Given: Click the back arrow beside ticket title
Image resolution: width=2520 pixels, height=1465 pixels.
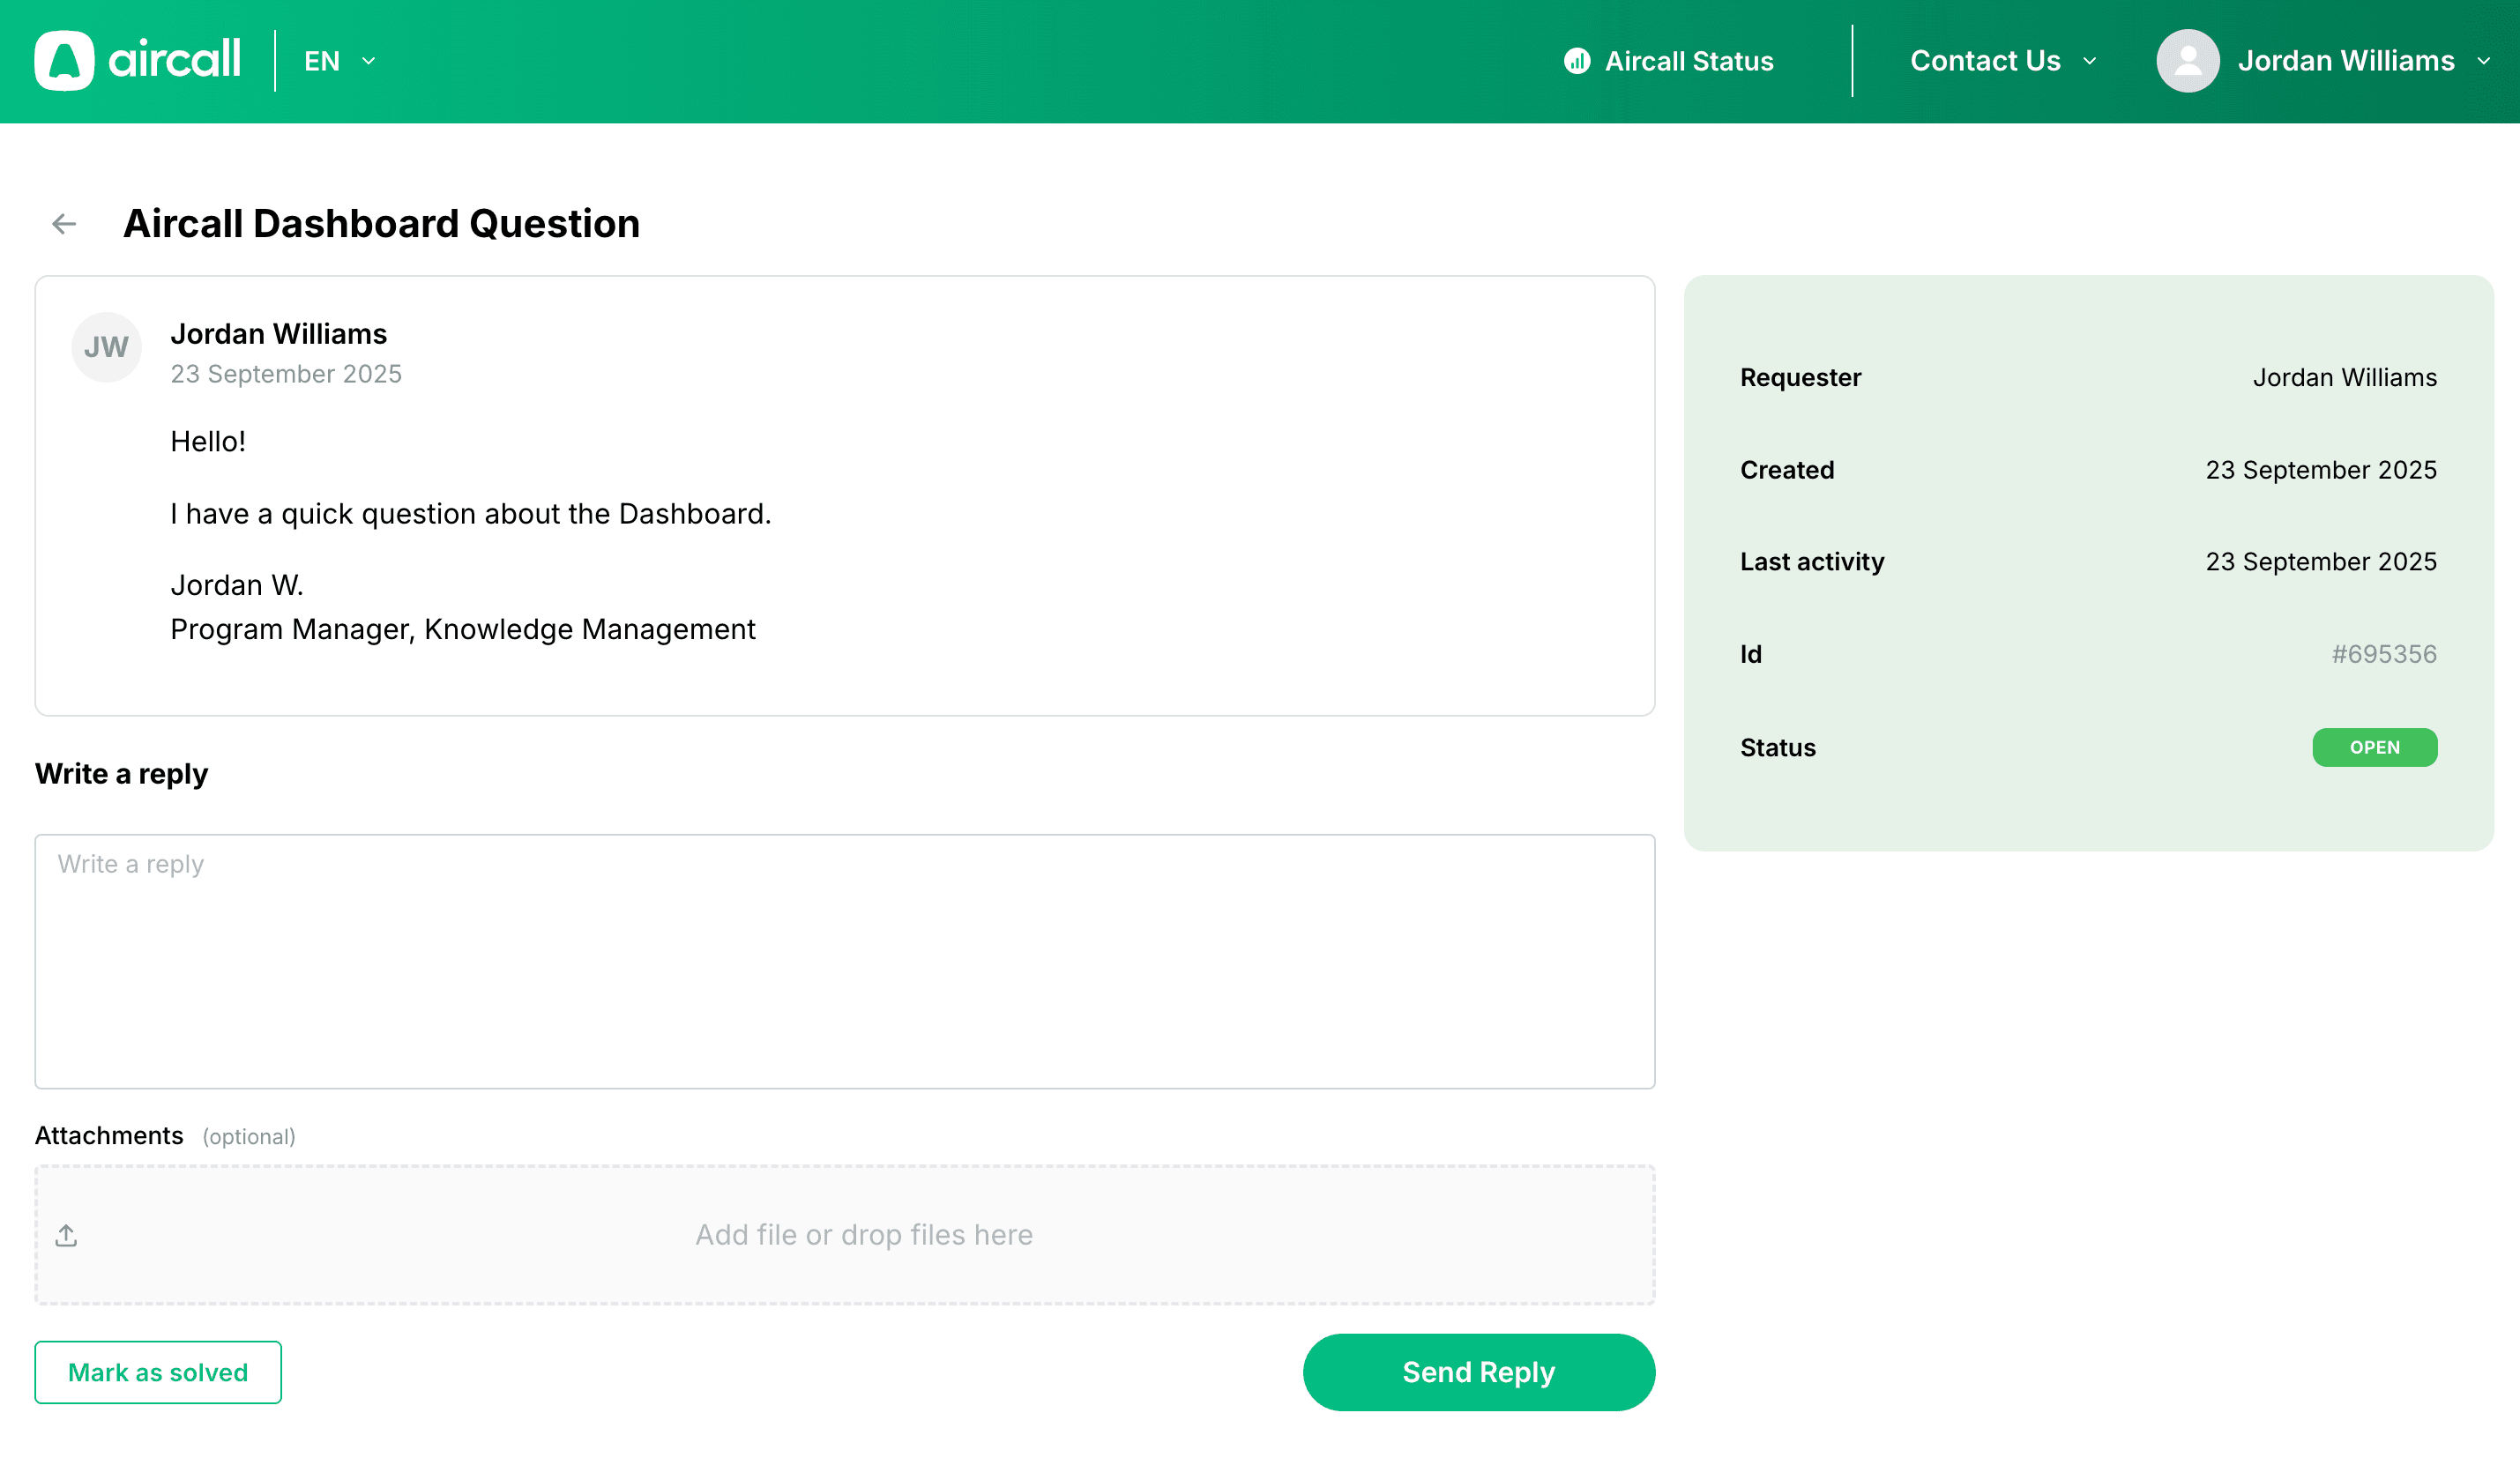Looking at the screenshot, I should tap(64, 224).
